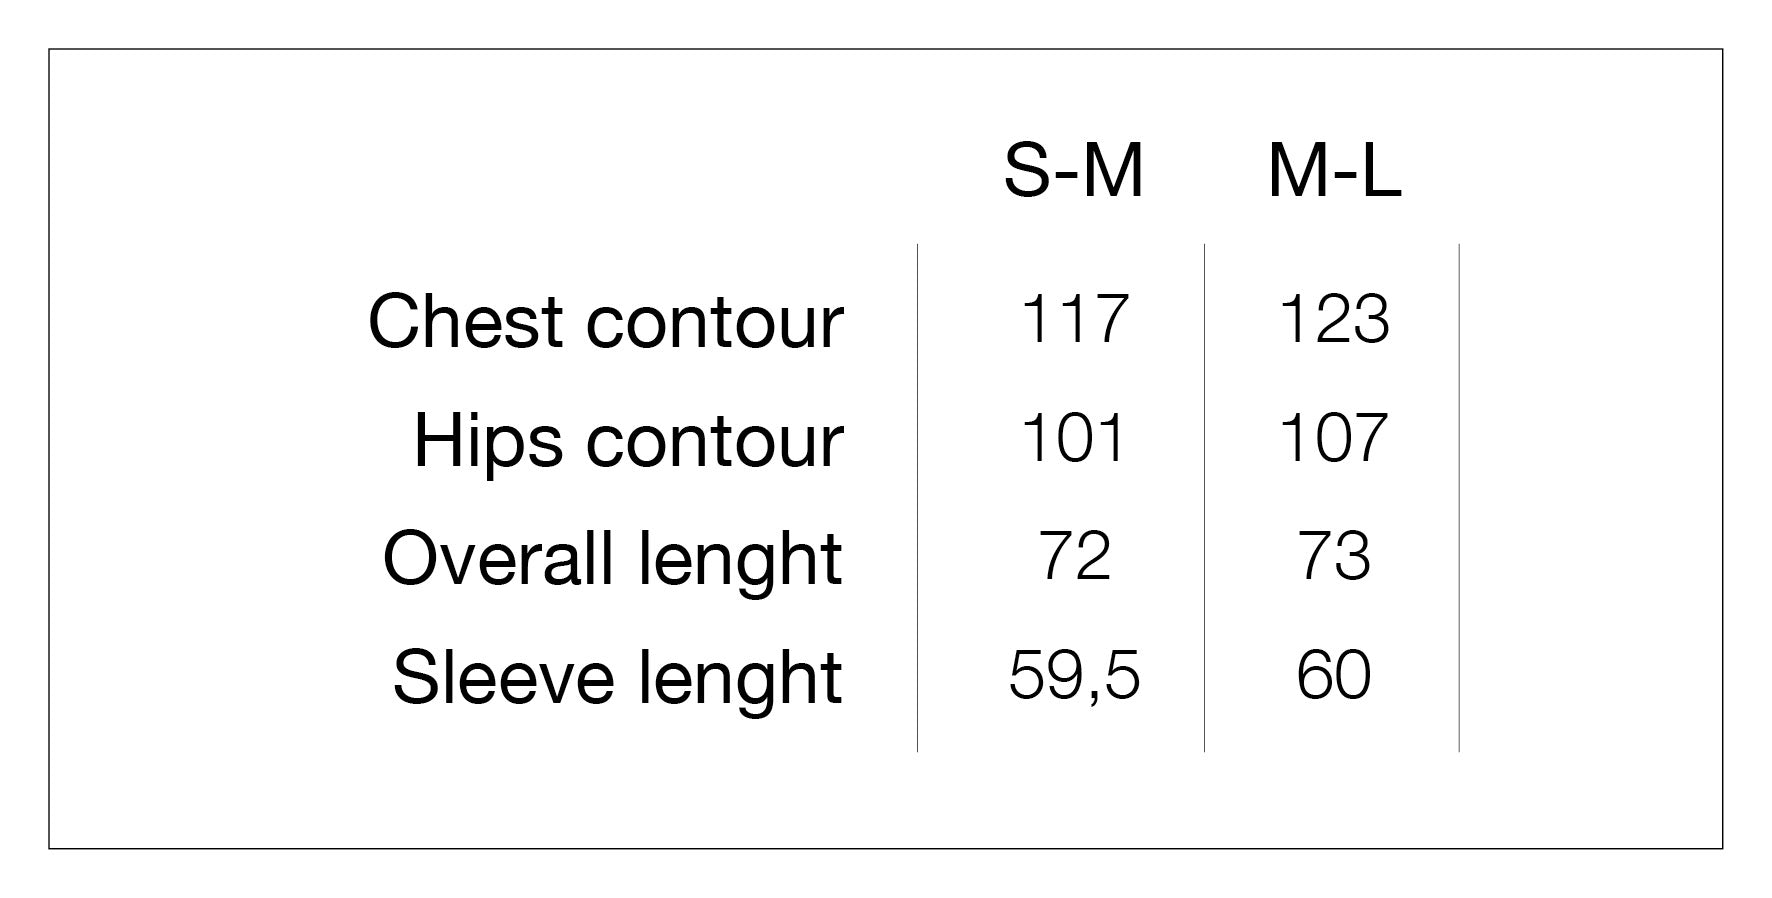The image size is (1772, 898).
Task: Click the 59,5 sleeve length value
Action: [1074, 677]
